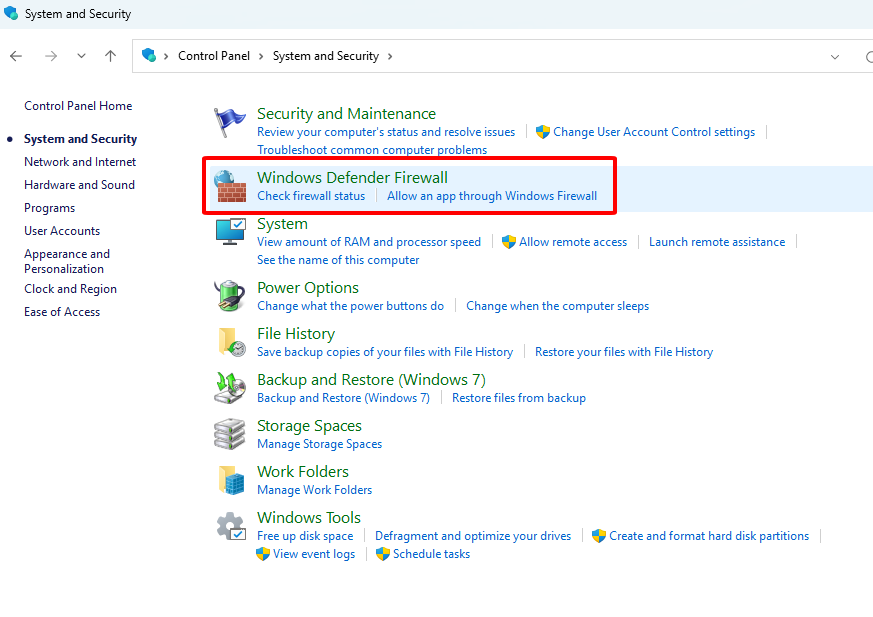Click Control Panel in the breadcrumb

(214, 56)
